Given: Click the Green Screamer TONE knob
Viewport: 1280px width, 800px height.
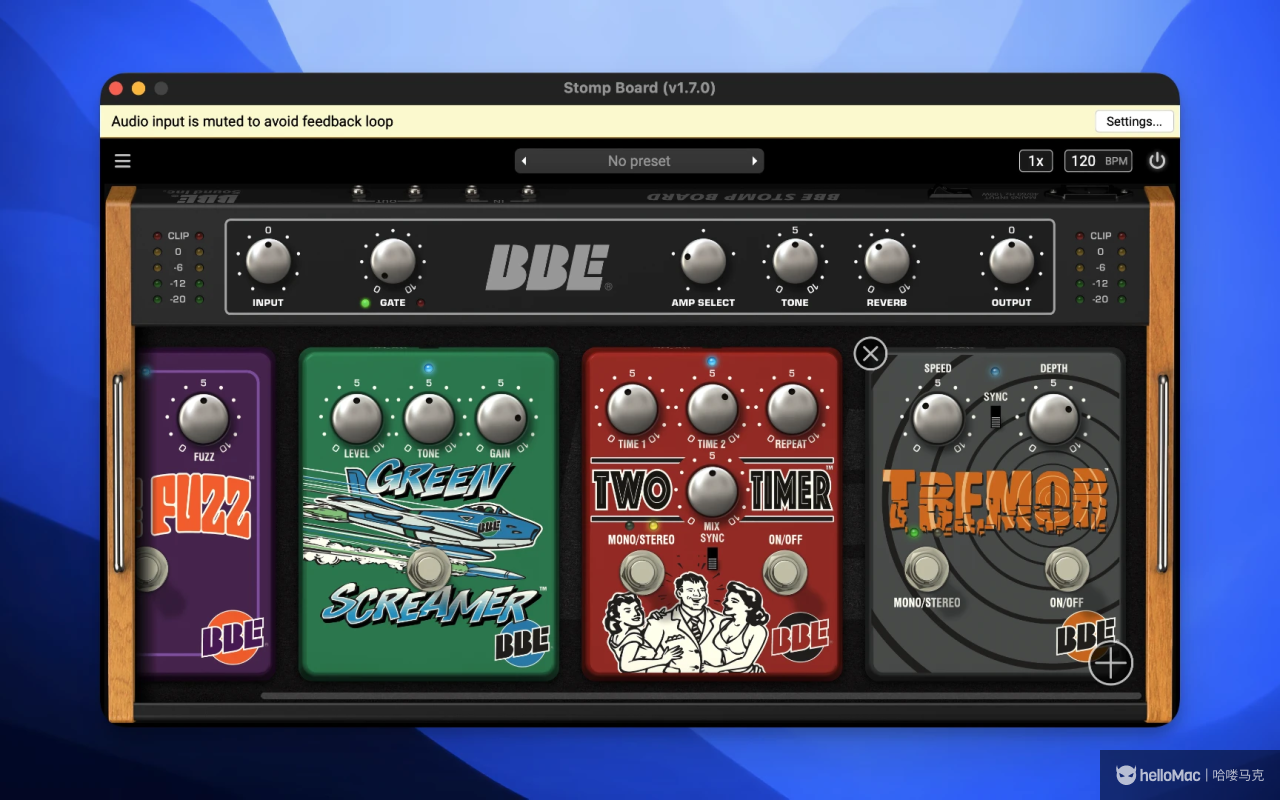Looking at the screenshot, I should point(429,418).
